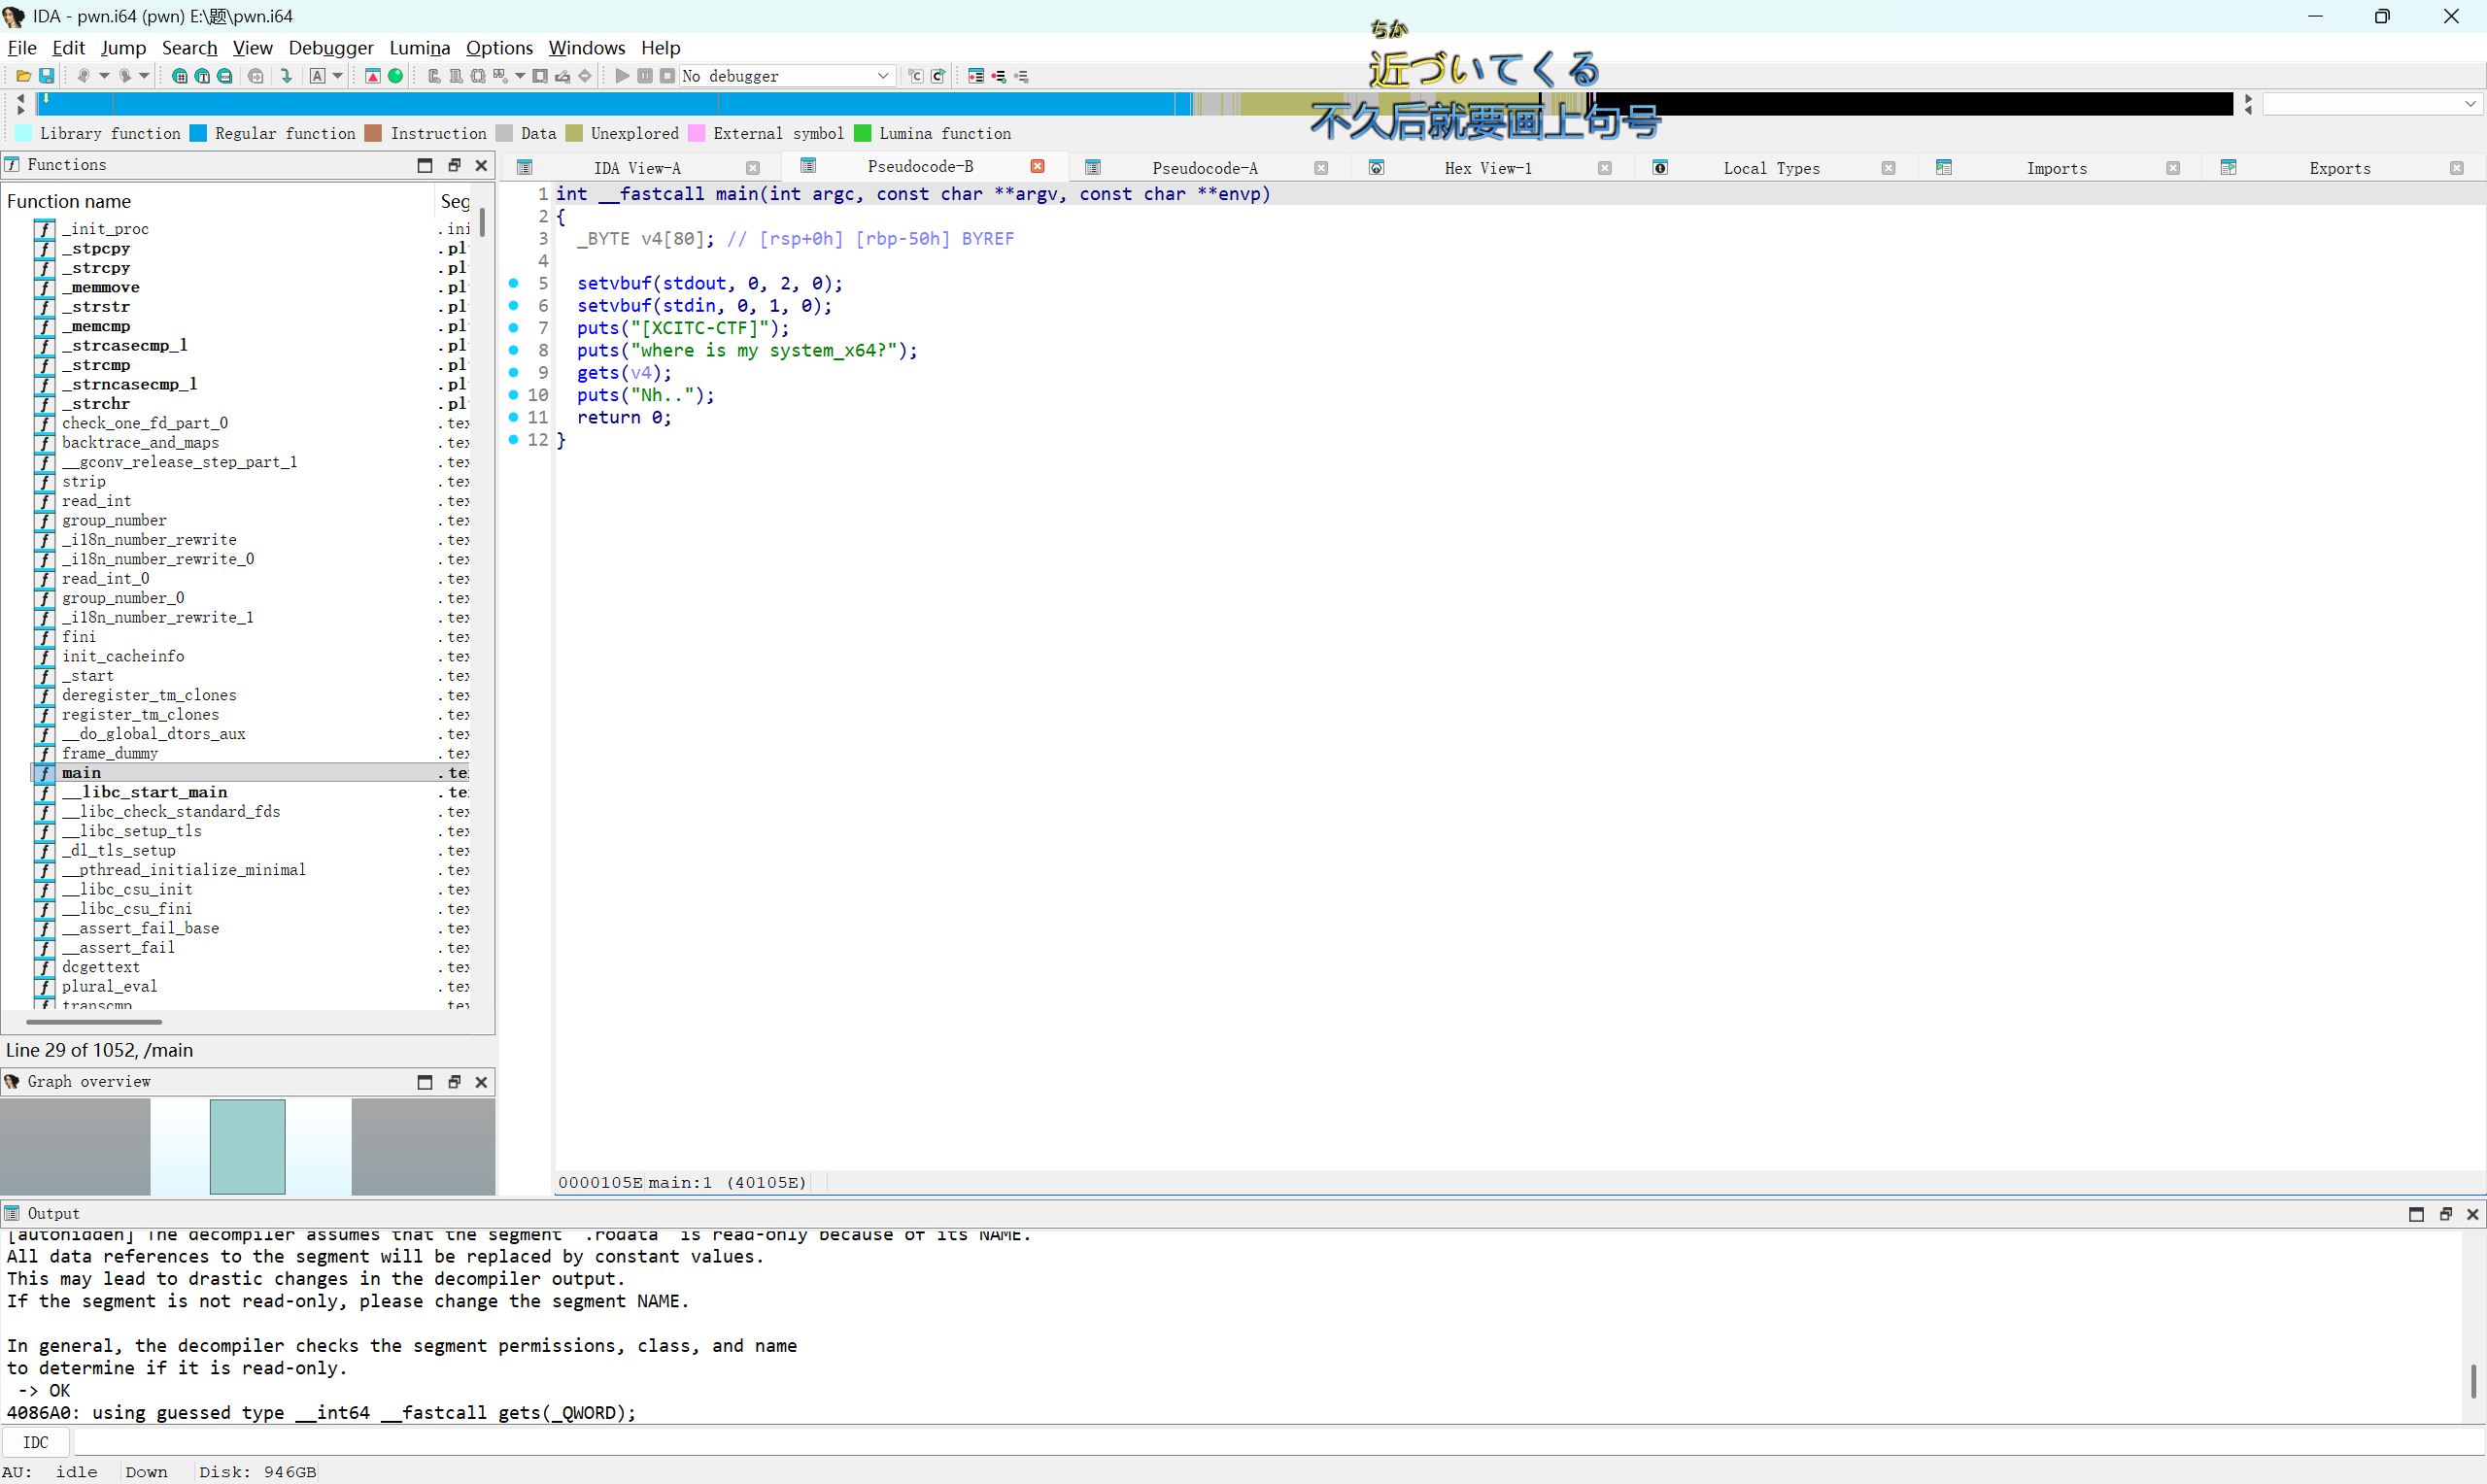Open the 'No debugger' dropdown

click(x=883, y=76)
